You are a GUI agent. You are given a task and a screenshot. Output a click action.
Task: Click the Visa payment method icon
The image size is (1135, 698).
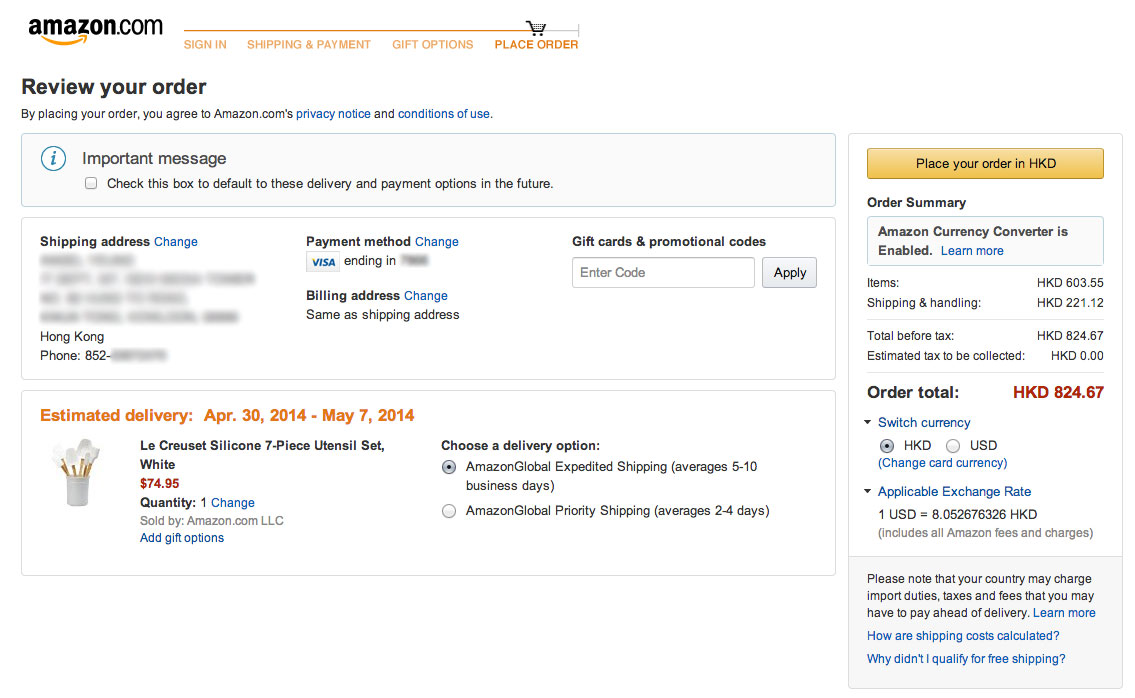322,261
